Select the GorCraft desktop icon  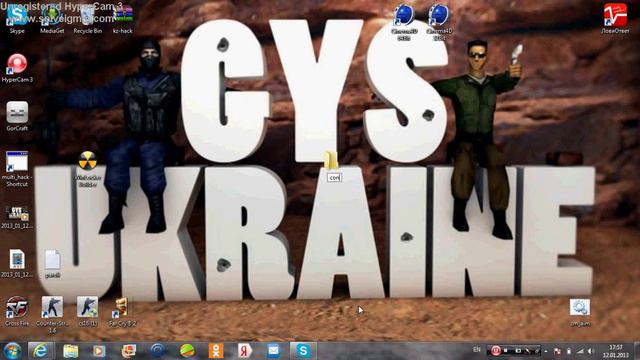pyautogui.click(x=17, y=116)
